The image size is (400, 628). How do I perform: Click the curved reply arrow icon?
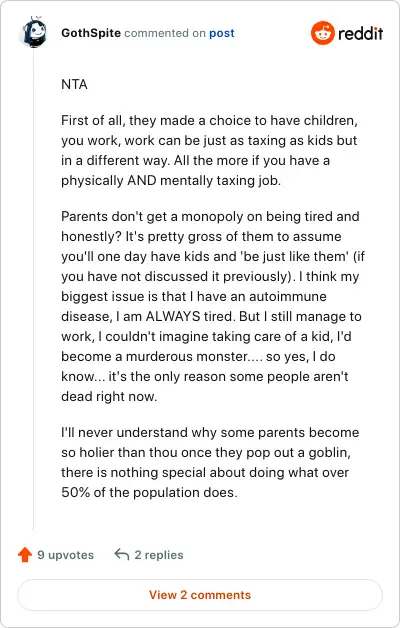tap(122, 555)
